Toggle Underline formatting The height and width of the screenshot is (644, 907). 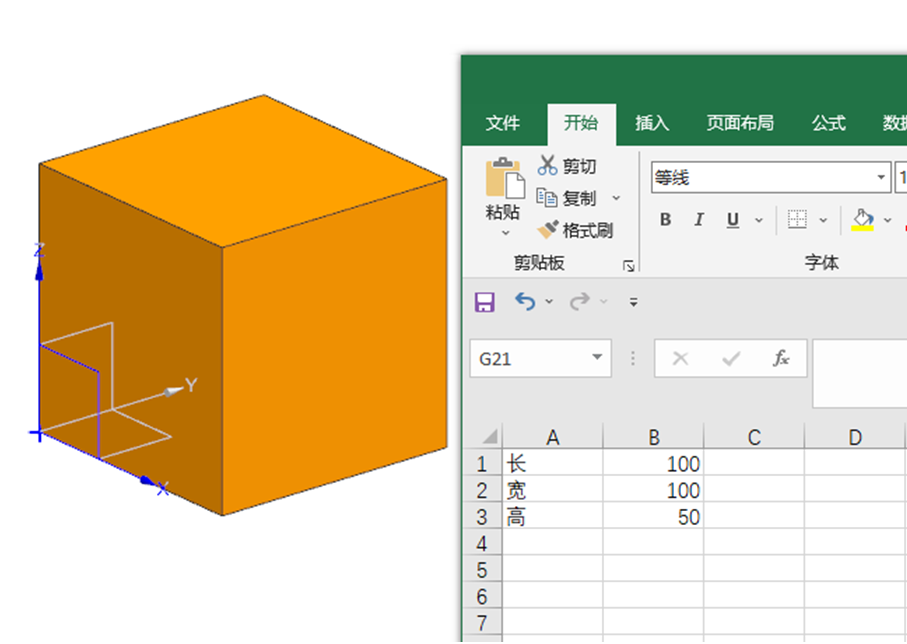733,220
